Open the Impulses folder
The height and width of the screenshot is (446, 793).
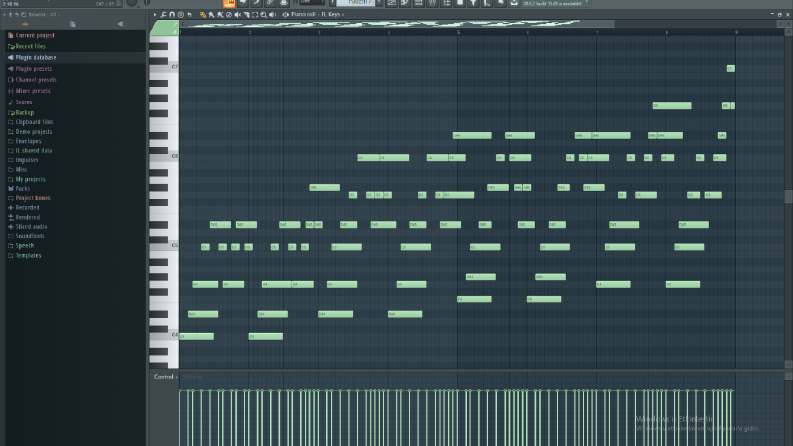(27, 160)
